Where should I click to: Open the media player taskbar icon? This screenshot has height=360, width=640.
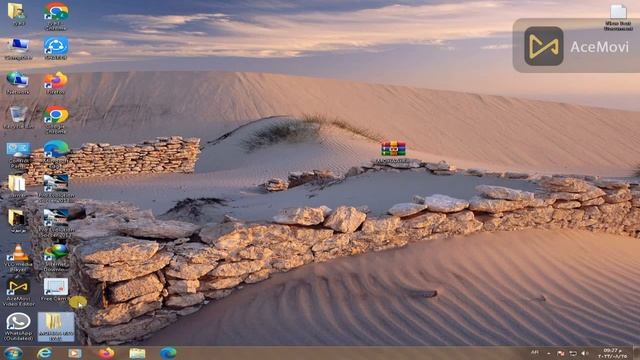[75, 353]
